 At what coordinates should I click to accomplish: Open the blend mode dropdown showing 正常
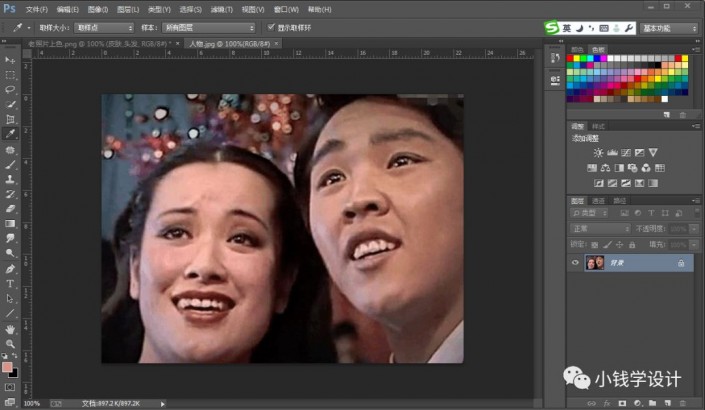[x=600, y=229]
